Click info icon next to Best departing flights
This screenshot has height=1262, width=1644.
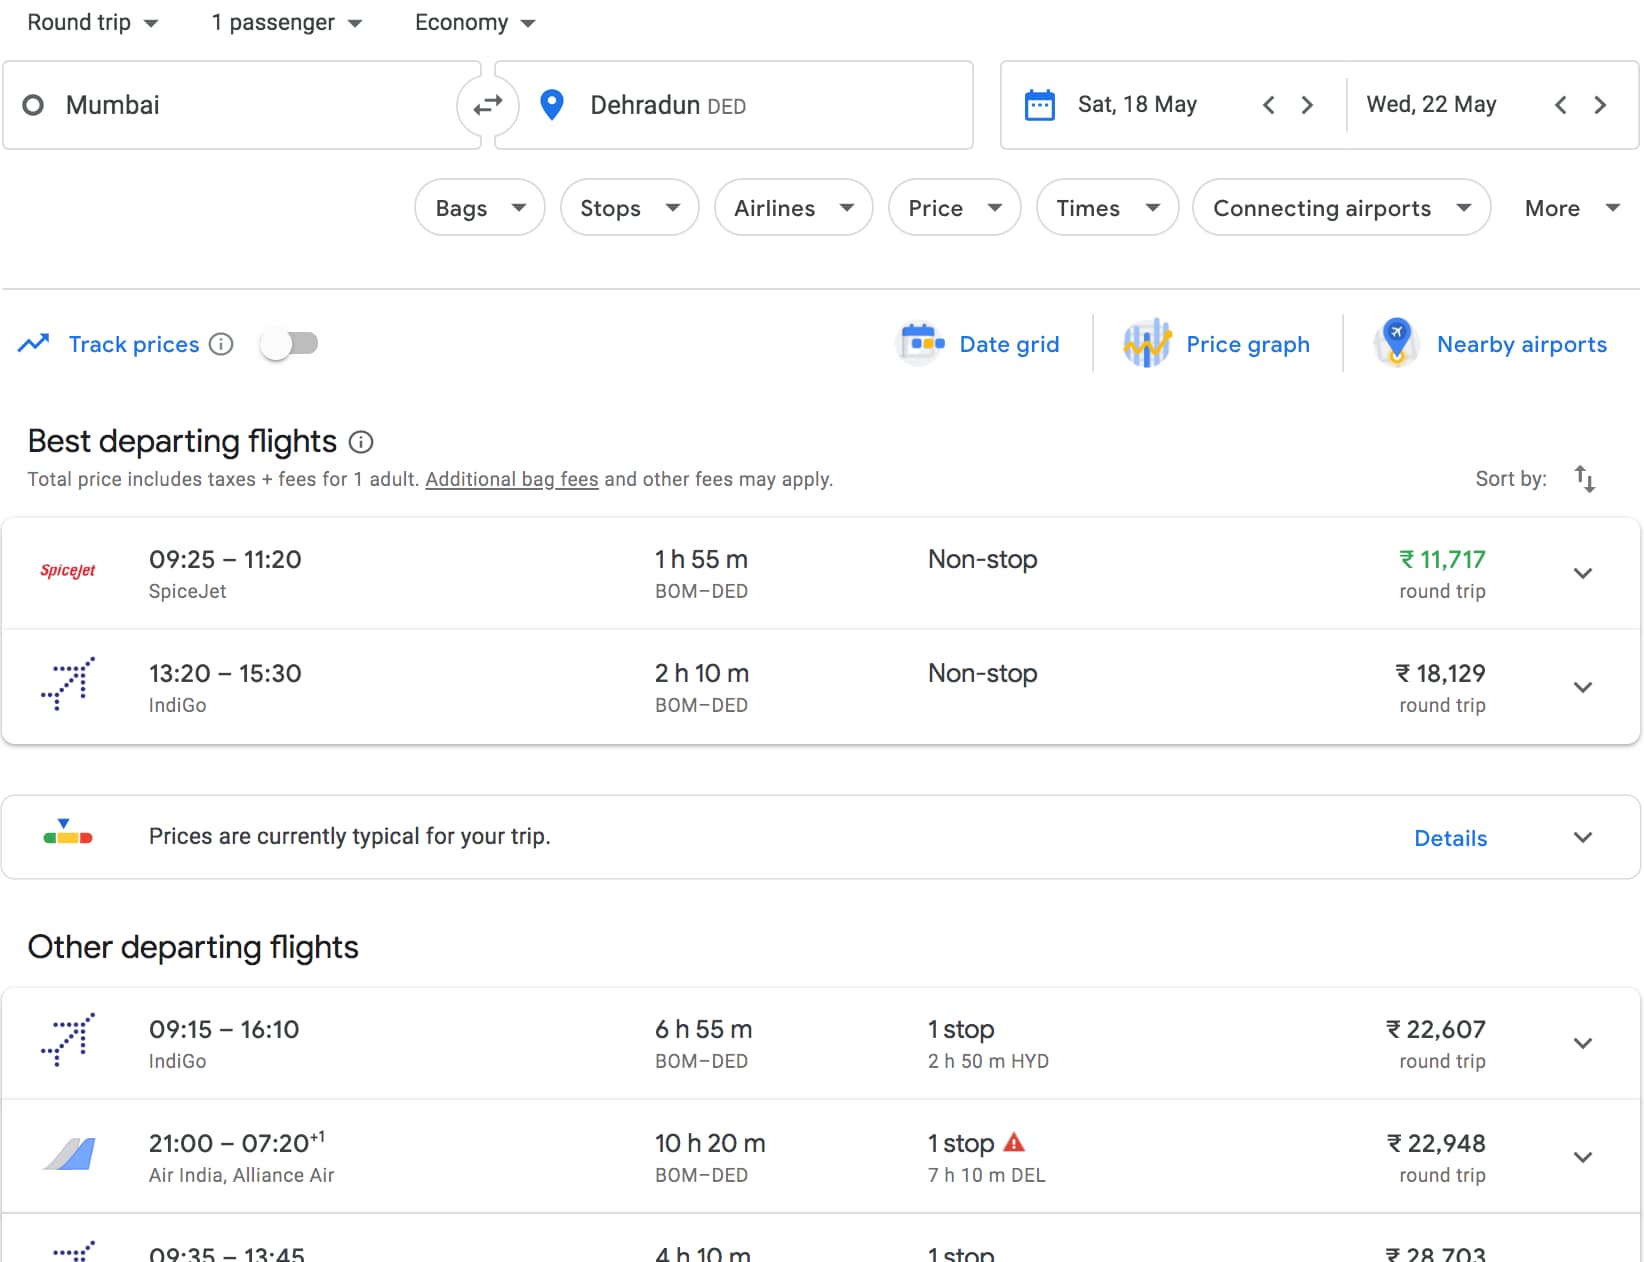(x=361, y=442)
